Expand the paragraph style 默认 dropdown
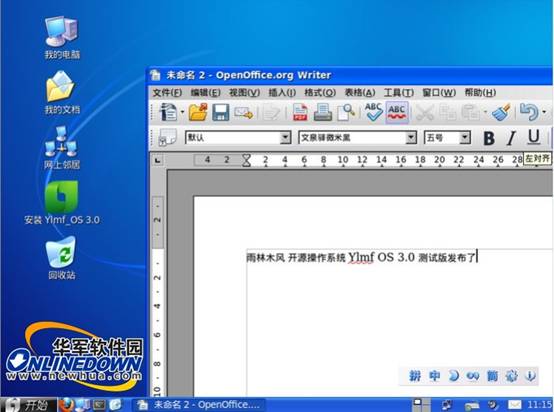 (285, 137)
